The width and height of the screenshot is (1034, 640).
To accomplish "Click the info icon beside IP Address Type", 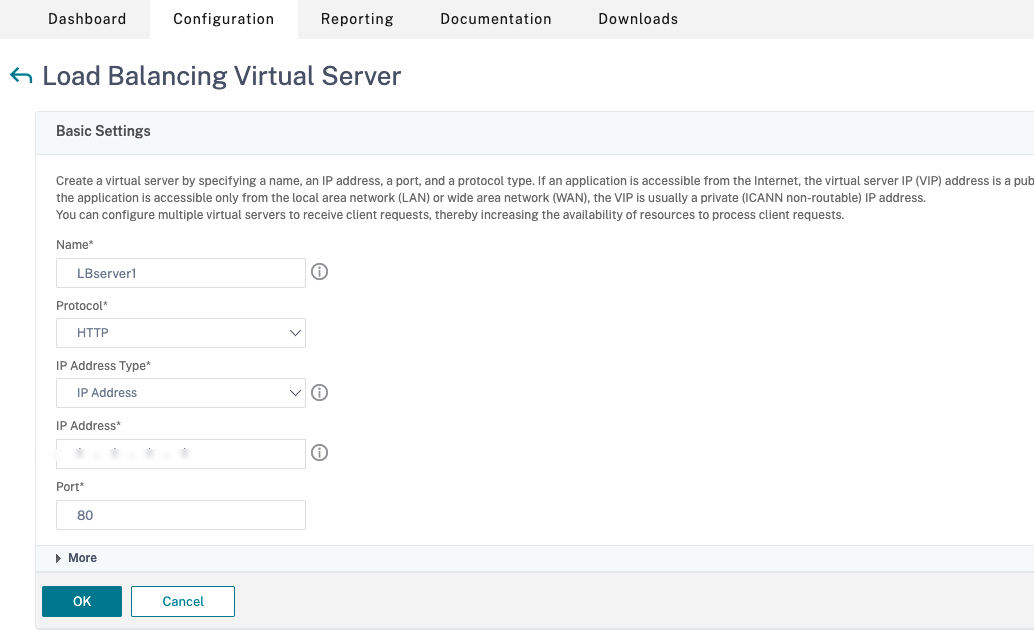I will coord(319,392).
